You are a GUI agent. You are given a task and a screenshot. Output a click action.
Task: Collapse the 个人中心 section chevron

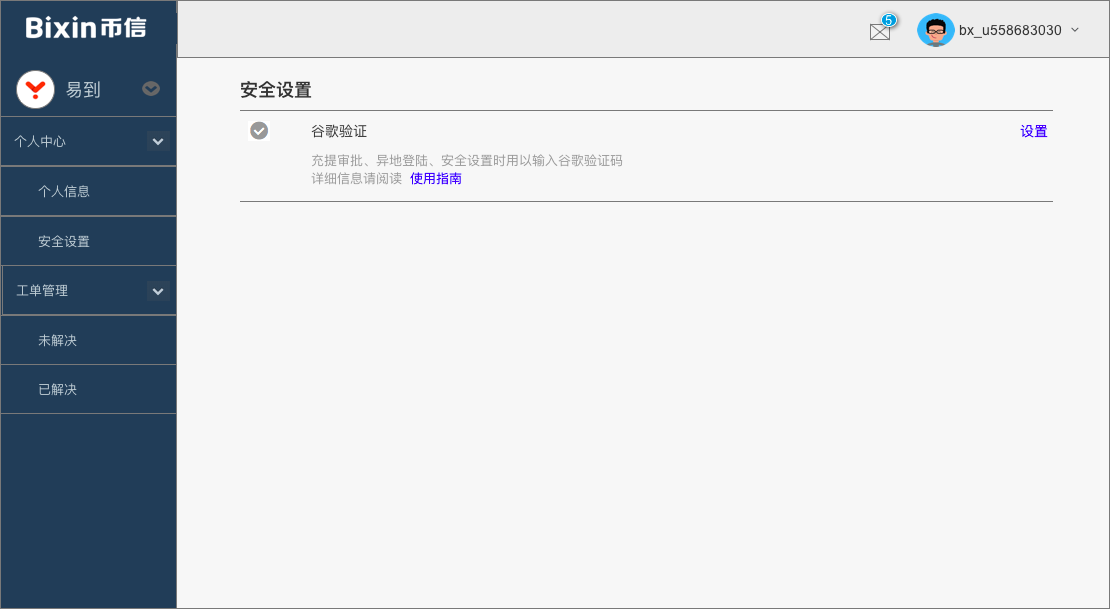click(x=158, y=142)
